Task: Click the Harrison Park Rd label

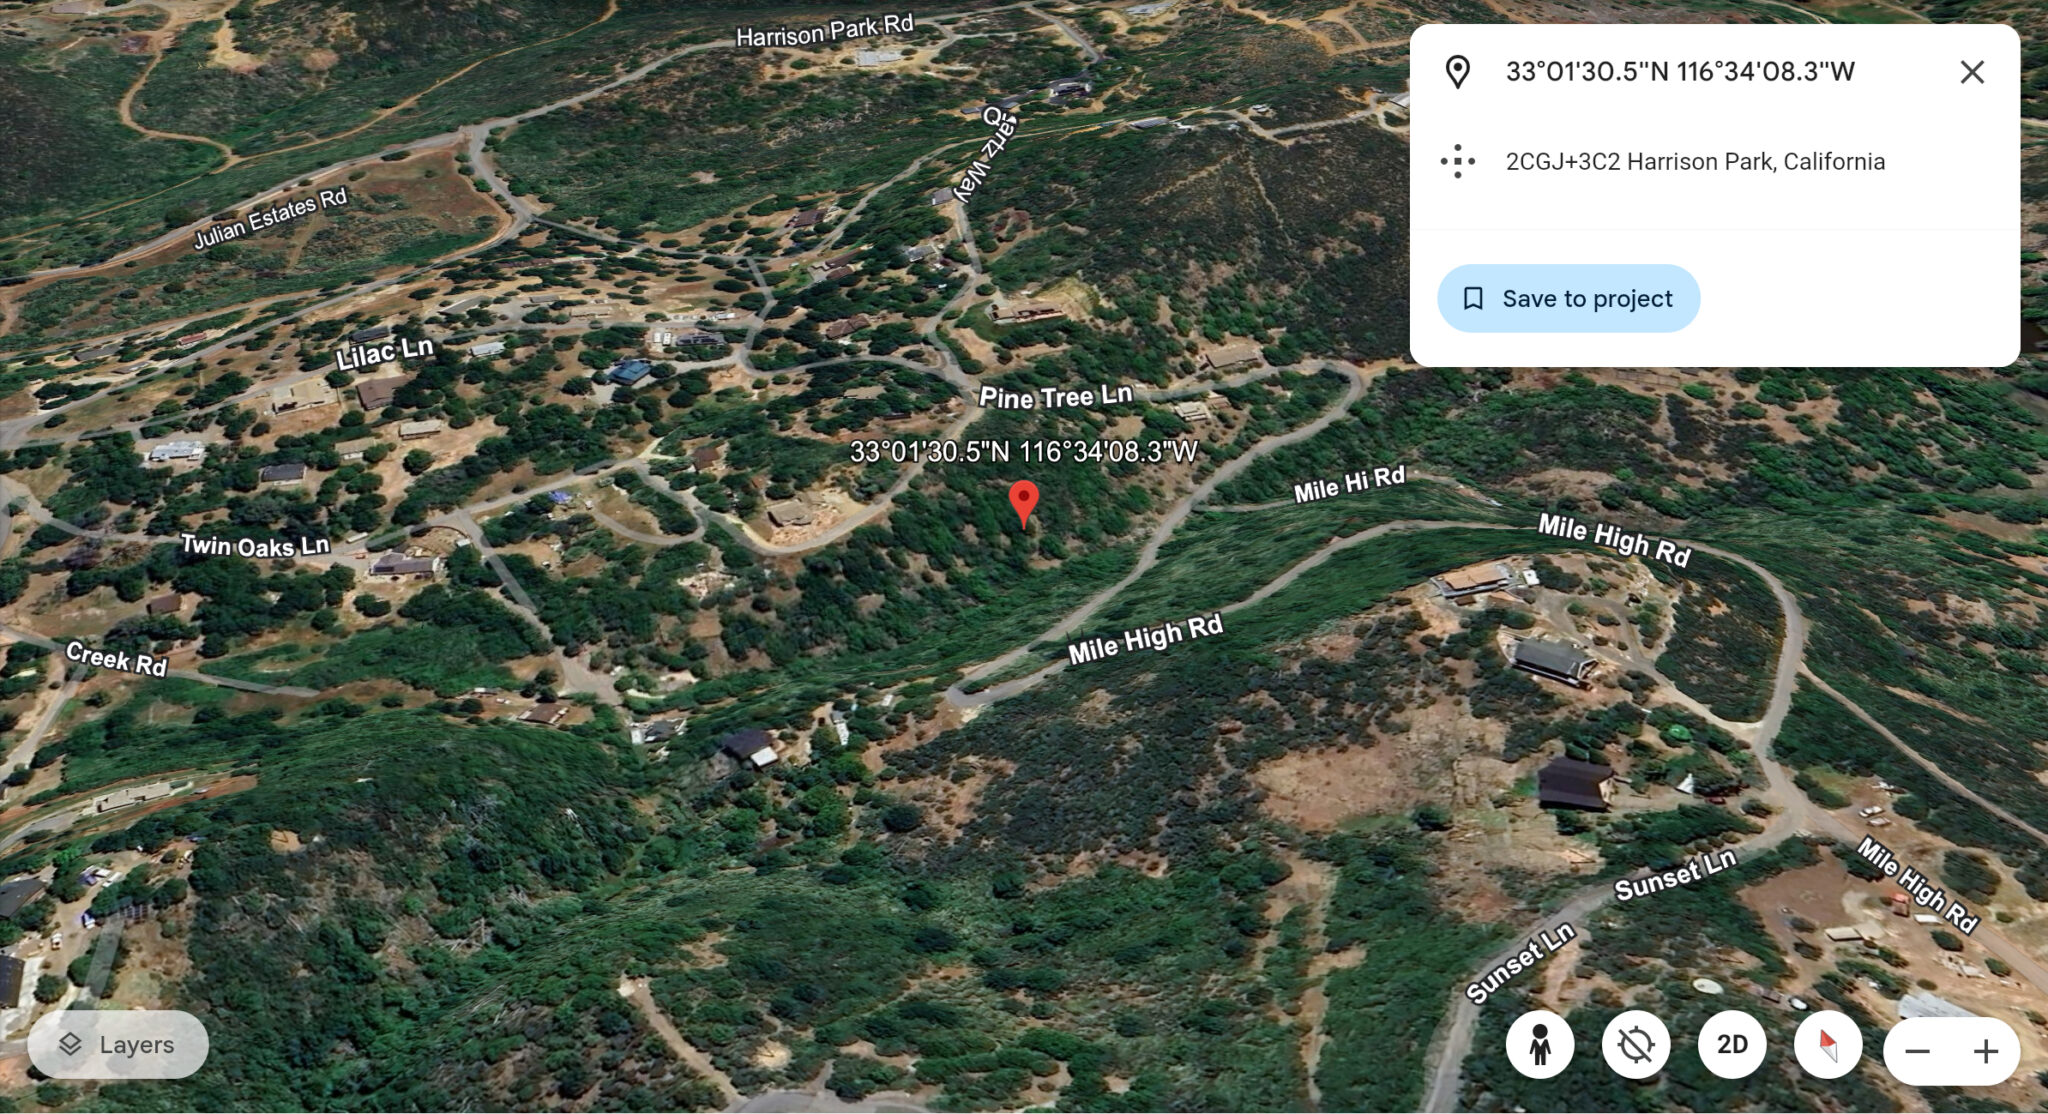Action: (x=825, y=31)
